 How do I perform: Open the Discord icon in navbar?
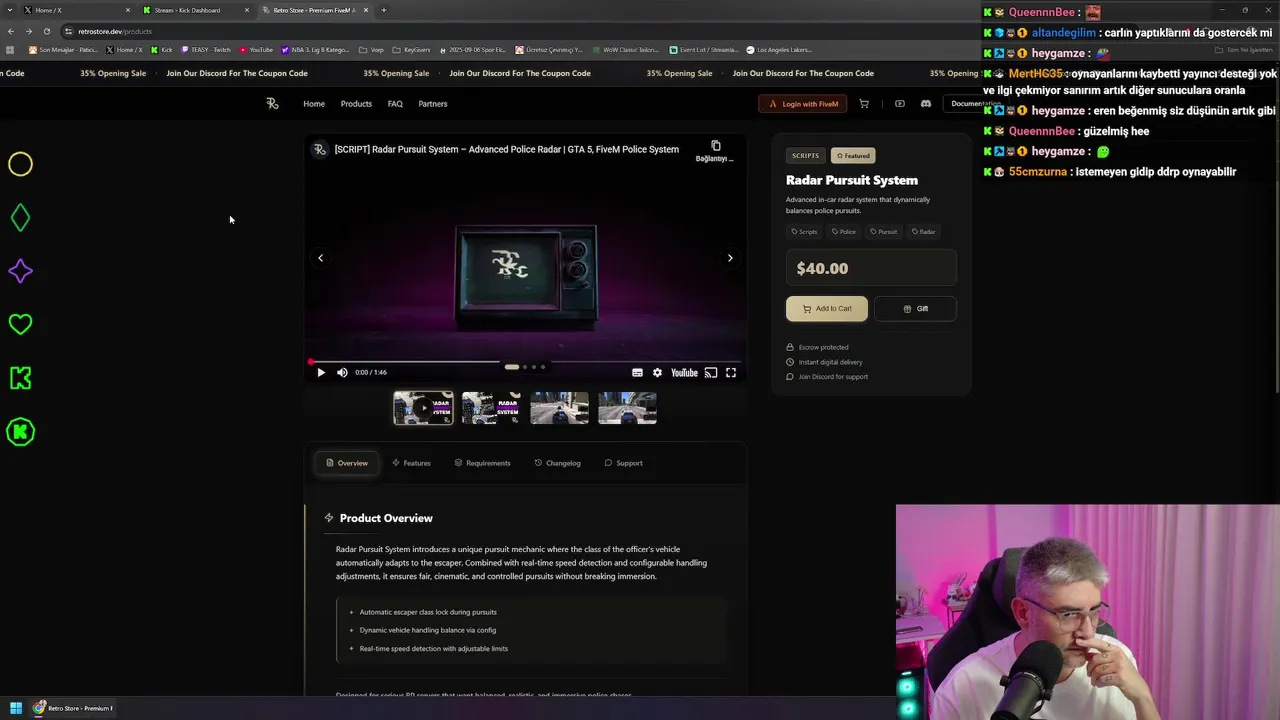click(x=926, y=103)
